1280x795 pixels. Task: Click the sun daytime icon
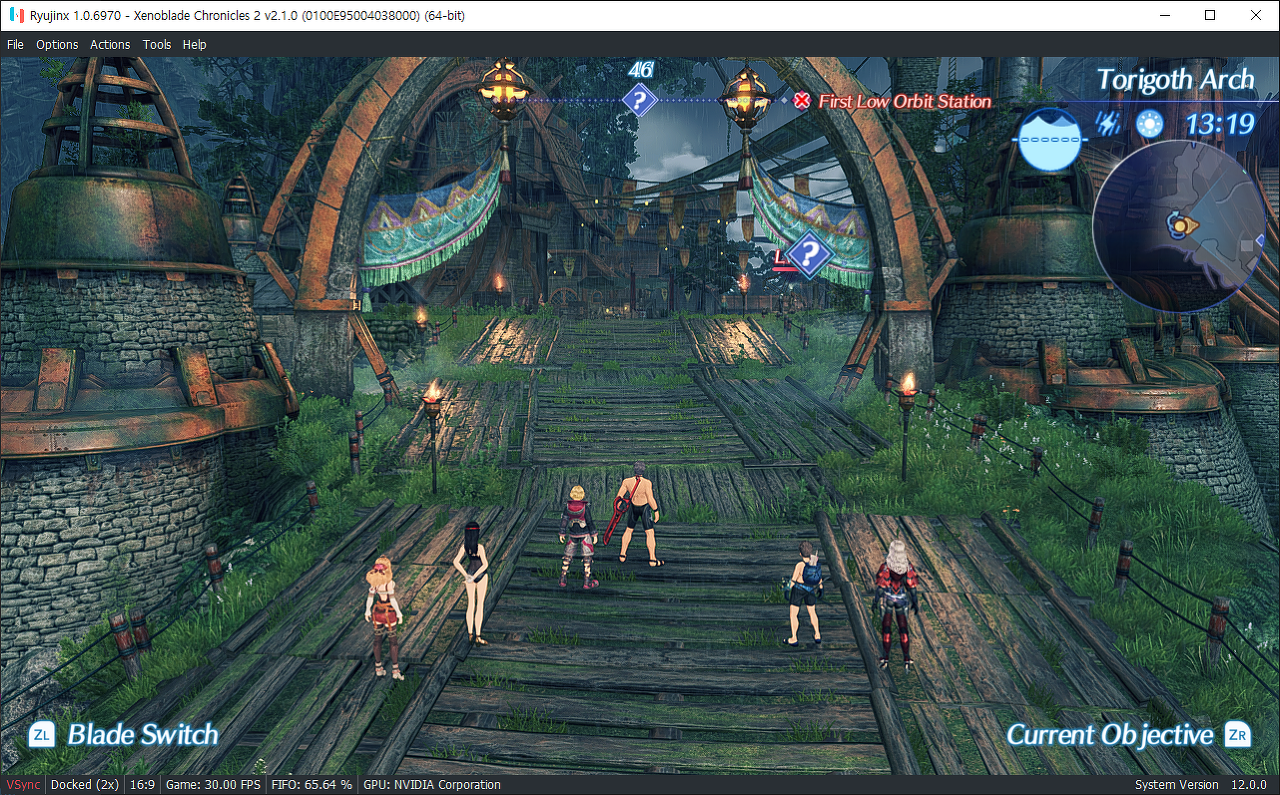click(x=1150, y=124)
